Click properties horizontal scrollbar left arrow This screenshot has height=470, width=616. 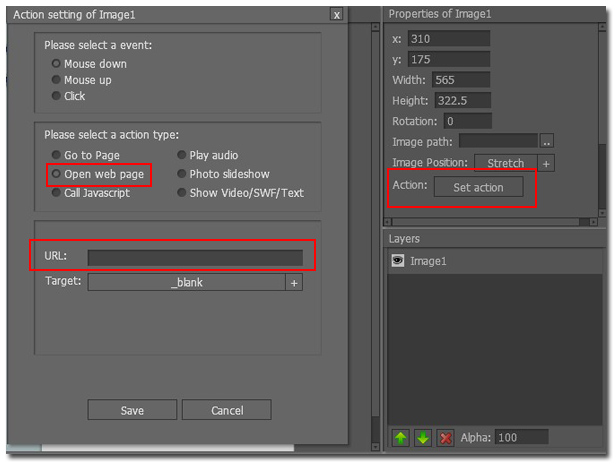[387, 222]
